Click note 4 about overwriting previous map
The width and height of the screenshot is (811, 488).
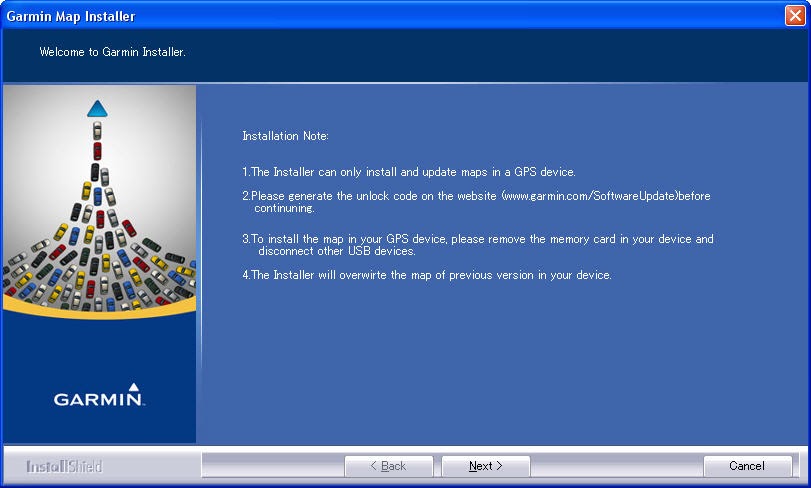click(427, 275)
